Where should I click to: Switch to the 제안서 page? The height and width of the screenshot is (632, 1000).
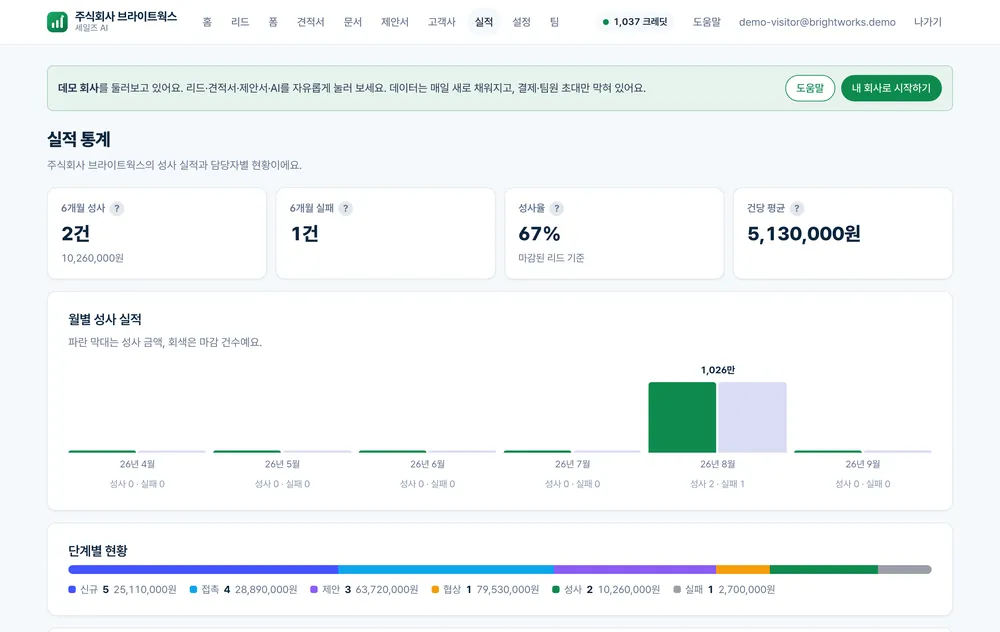(395, 22)
